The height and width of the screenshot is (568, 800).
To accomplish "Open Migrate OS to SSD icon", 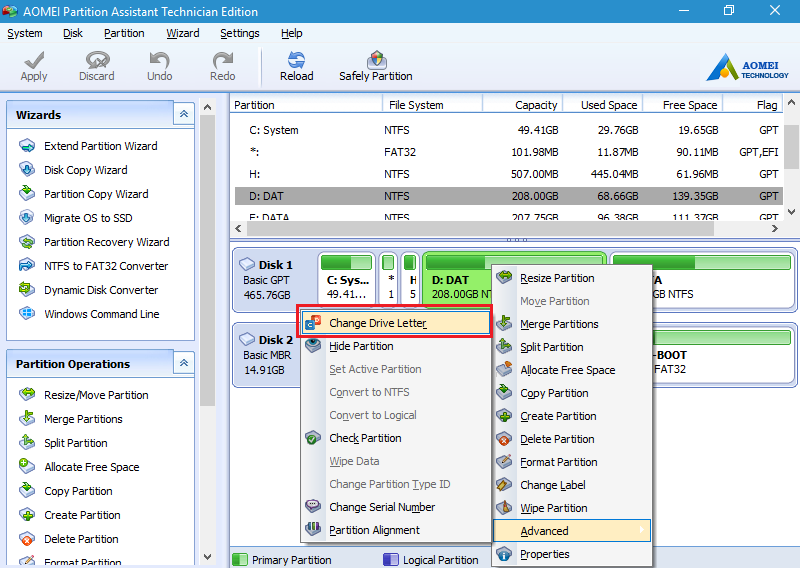I will [27, 218].
